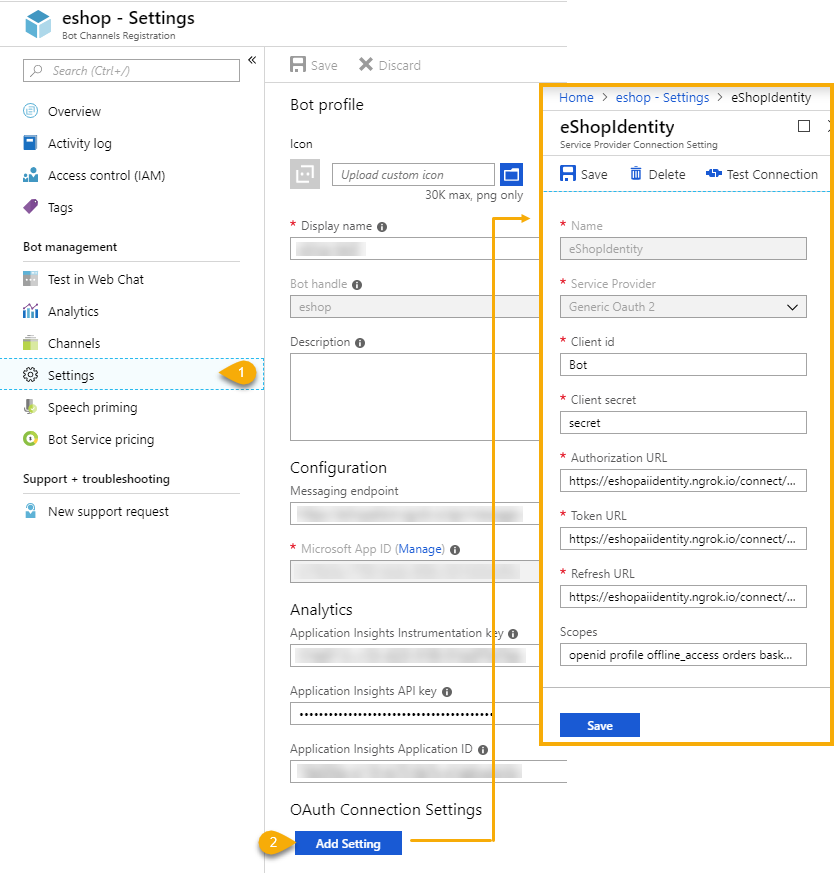Click Test Connection in eShopIdentity toolbar
Screen dimensions: 834x873
point(762,174)
